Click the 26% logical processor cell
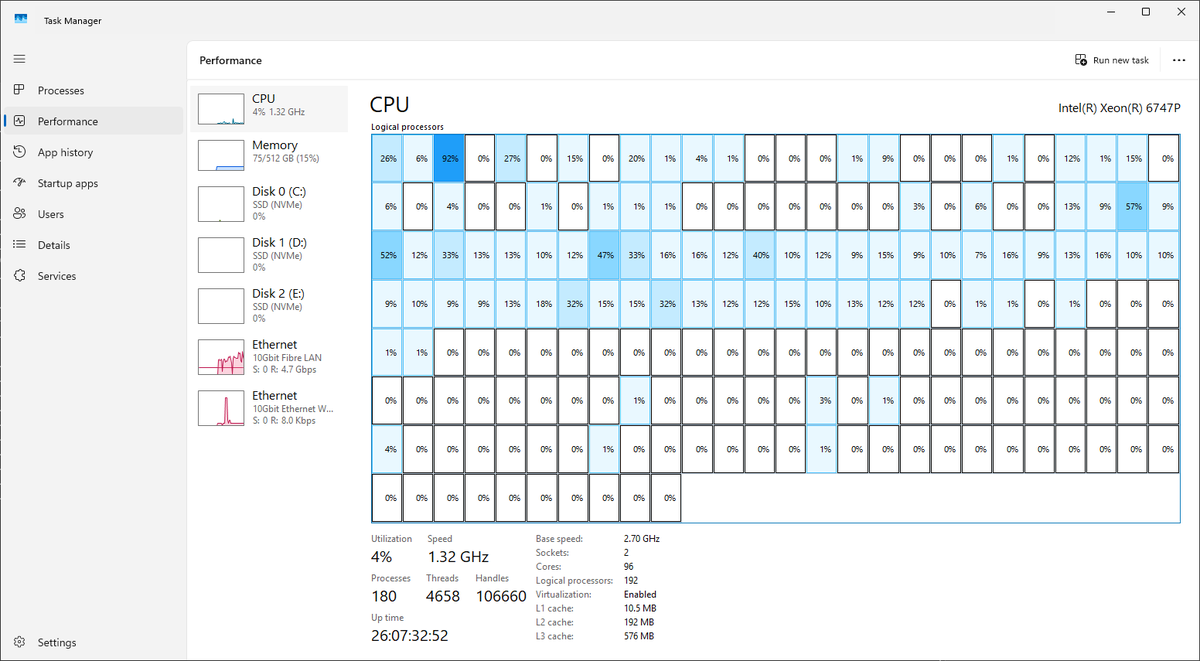1200x661 pixels. click(388, 158)
